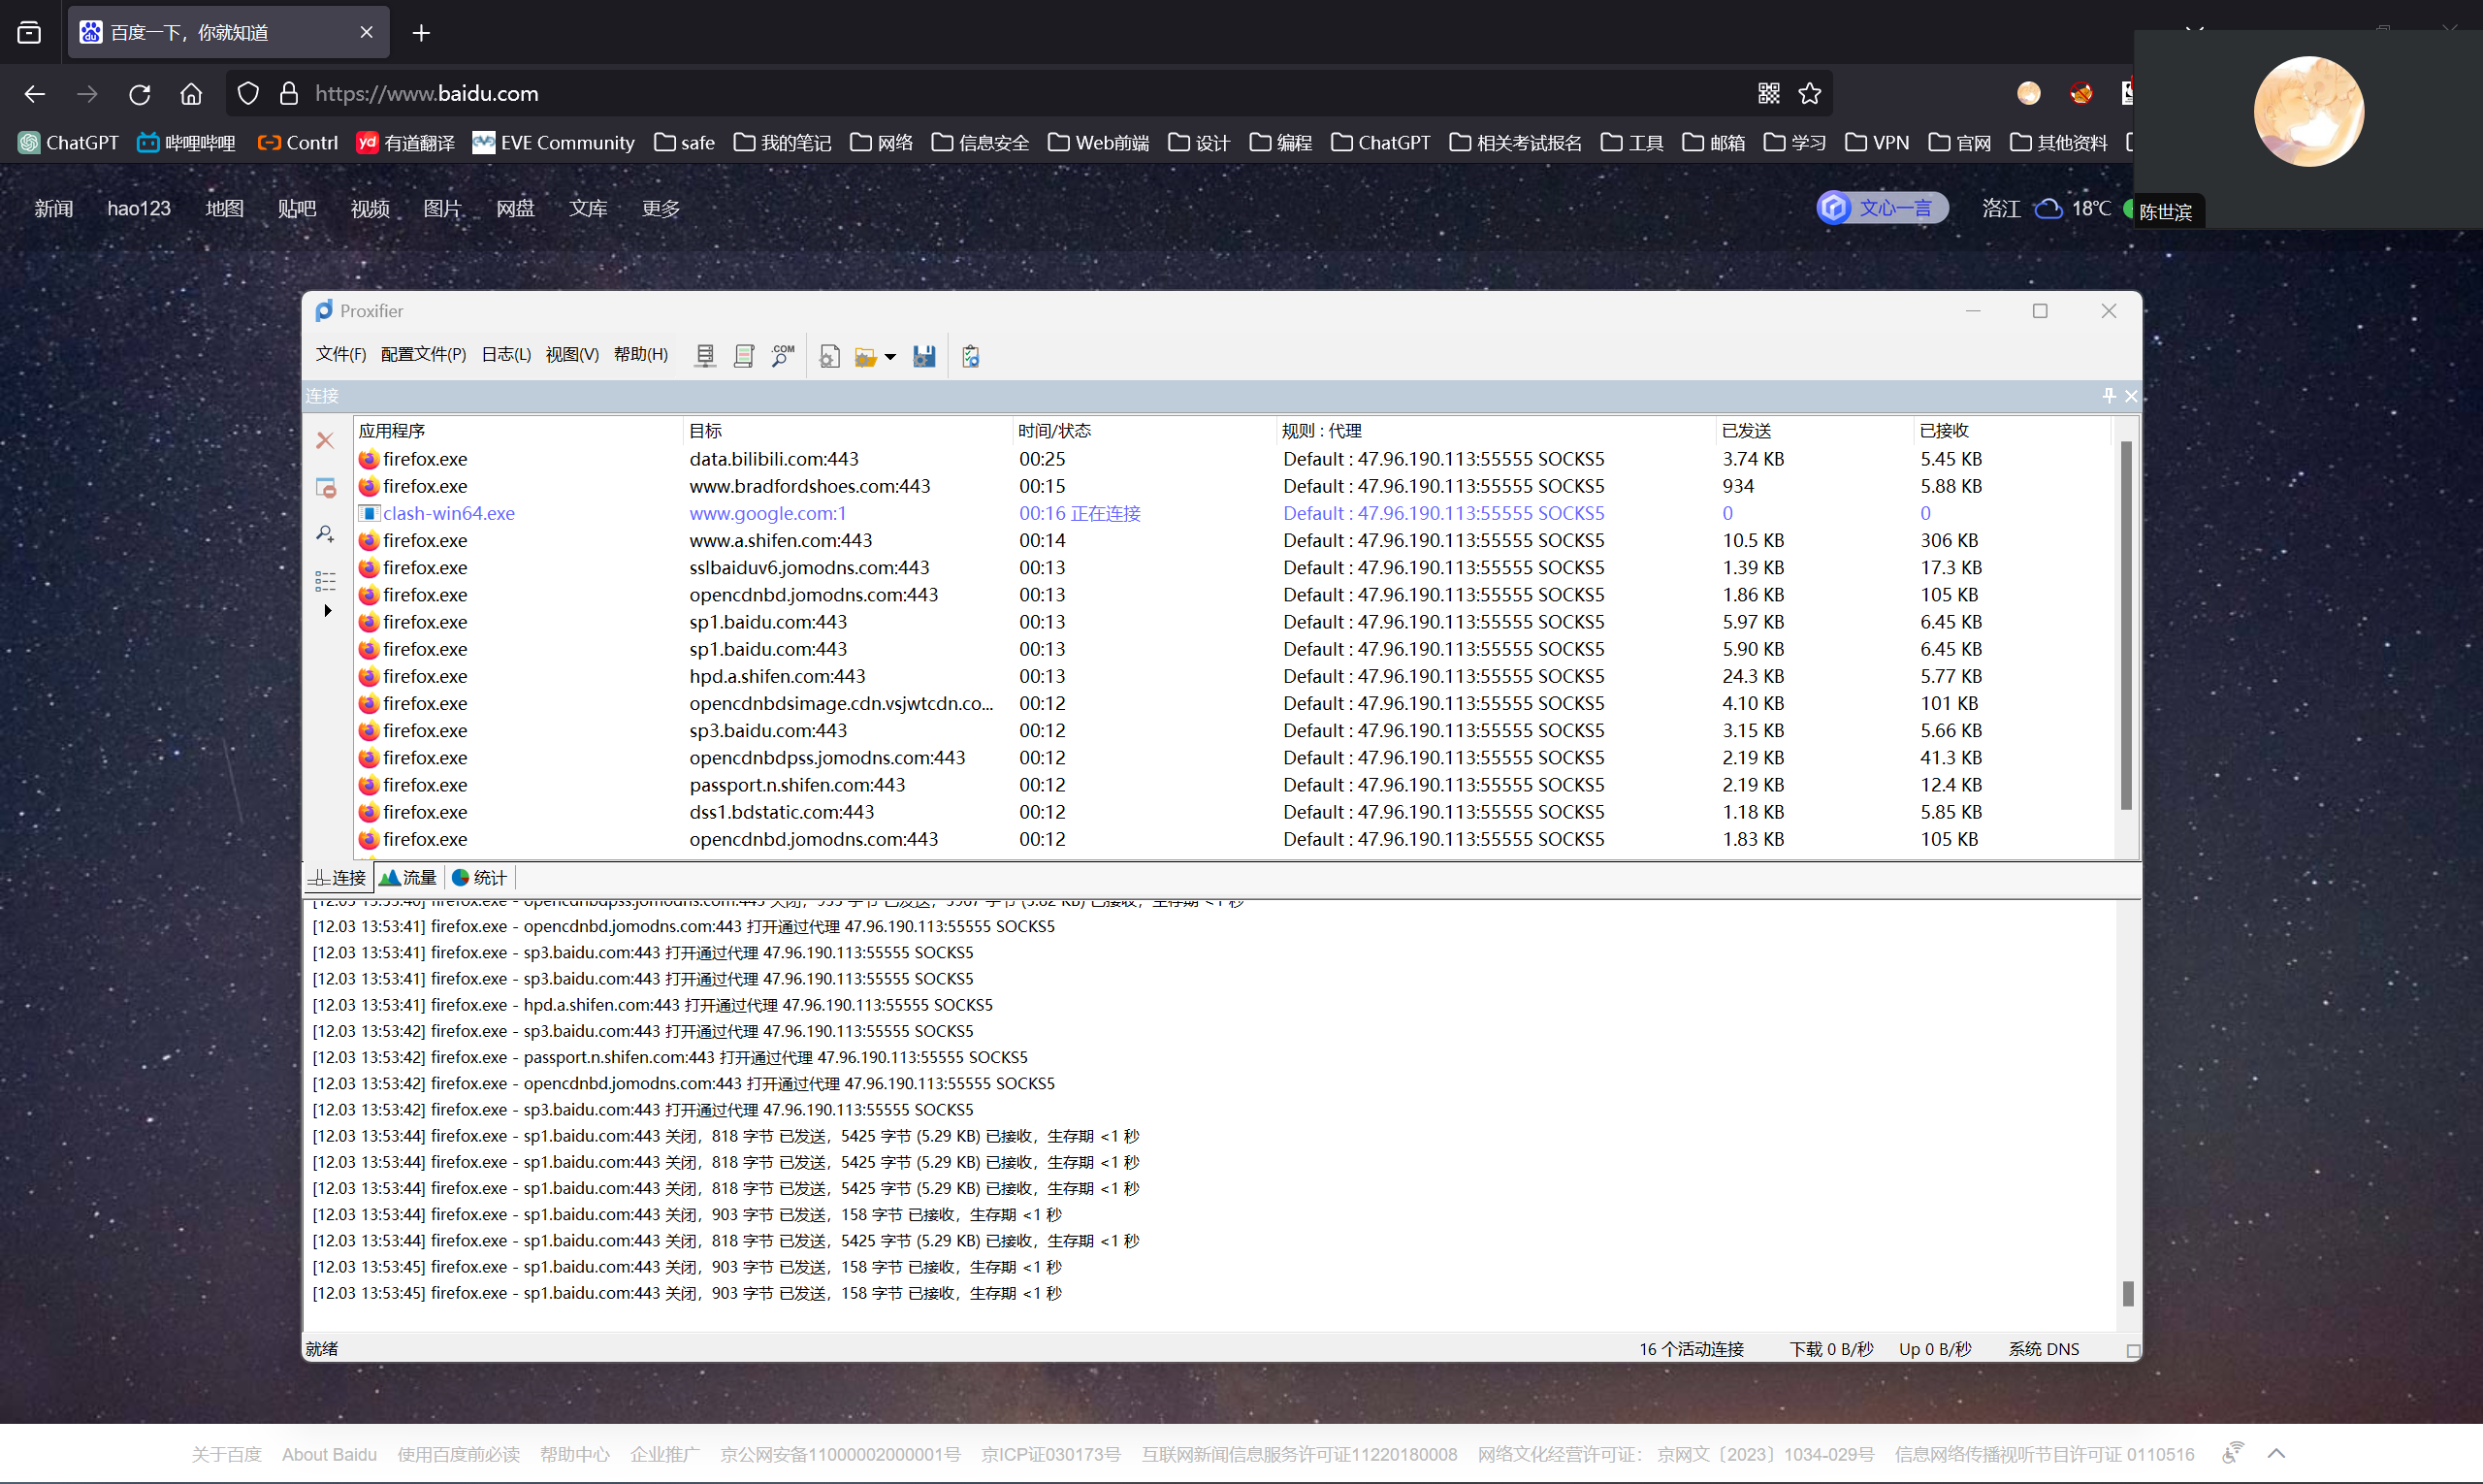
Task: Open the 哔哩哔哩 bookmark
Action: coord(187,143)
